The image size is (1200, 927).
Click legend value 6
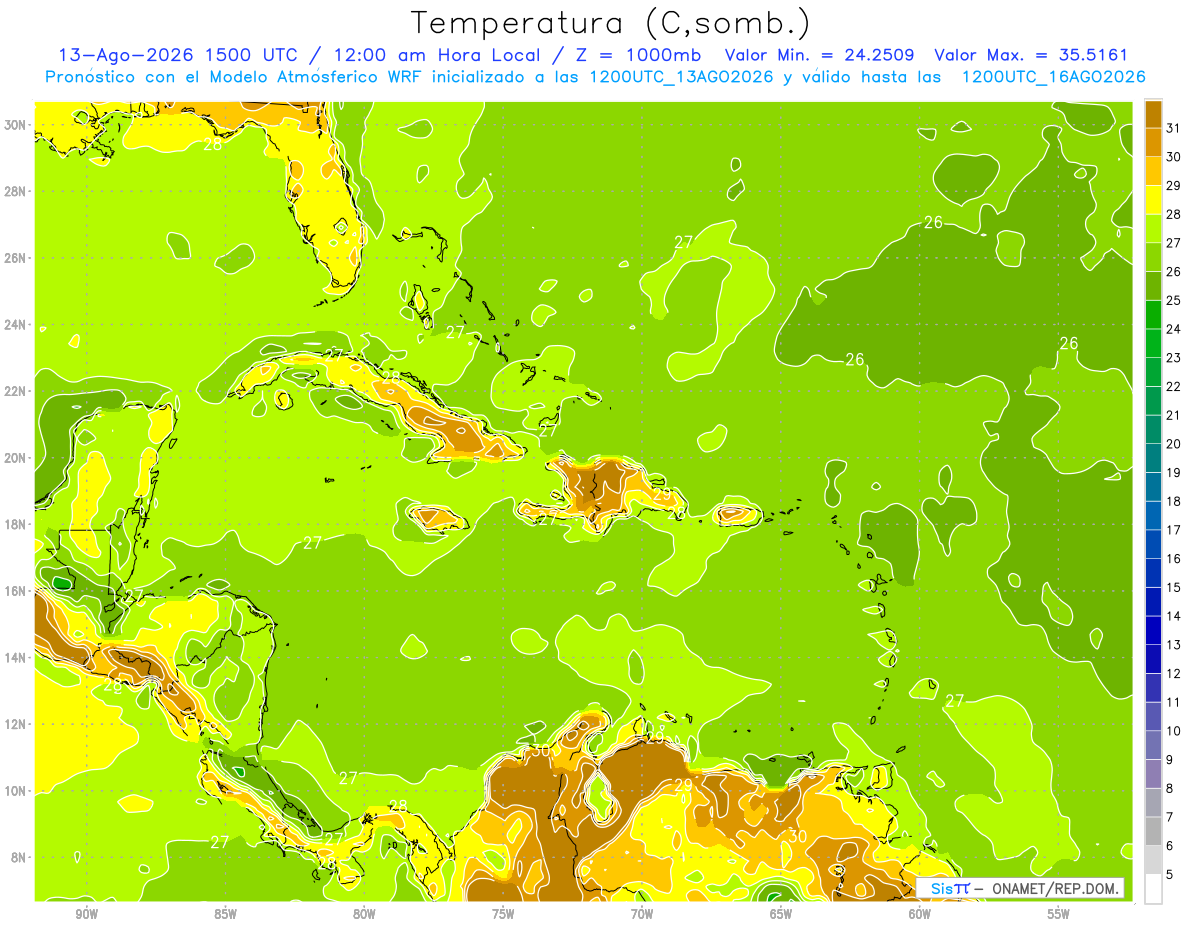[1170, 846]
